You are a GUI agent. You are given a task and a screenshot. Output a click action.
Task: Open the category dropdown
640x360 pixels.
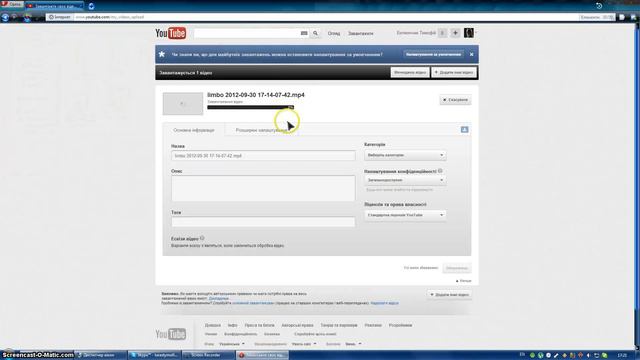(x=405, y=155)
